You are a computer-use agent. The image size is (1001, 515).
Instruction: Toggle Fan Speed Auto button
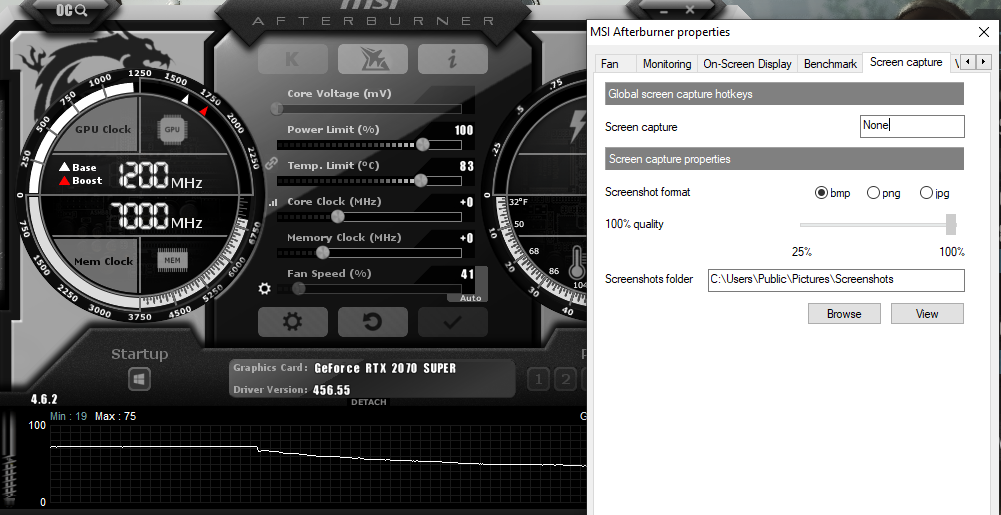[470, 298]
